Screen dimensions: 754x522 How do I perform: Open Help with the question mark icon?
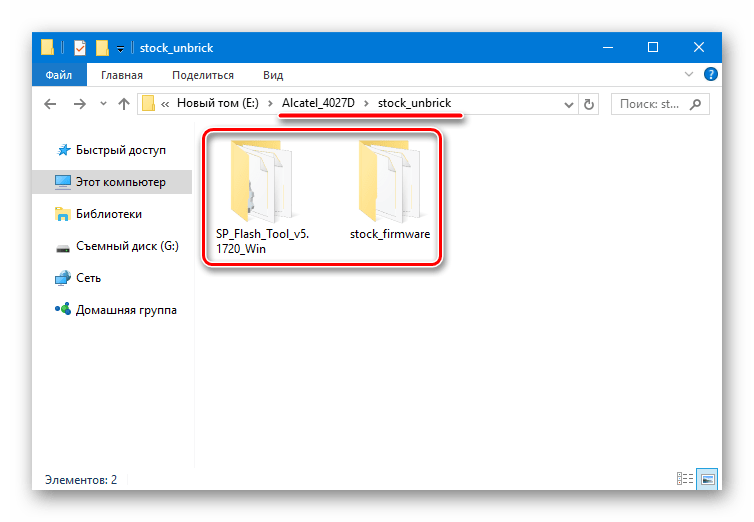pos(710,74)
